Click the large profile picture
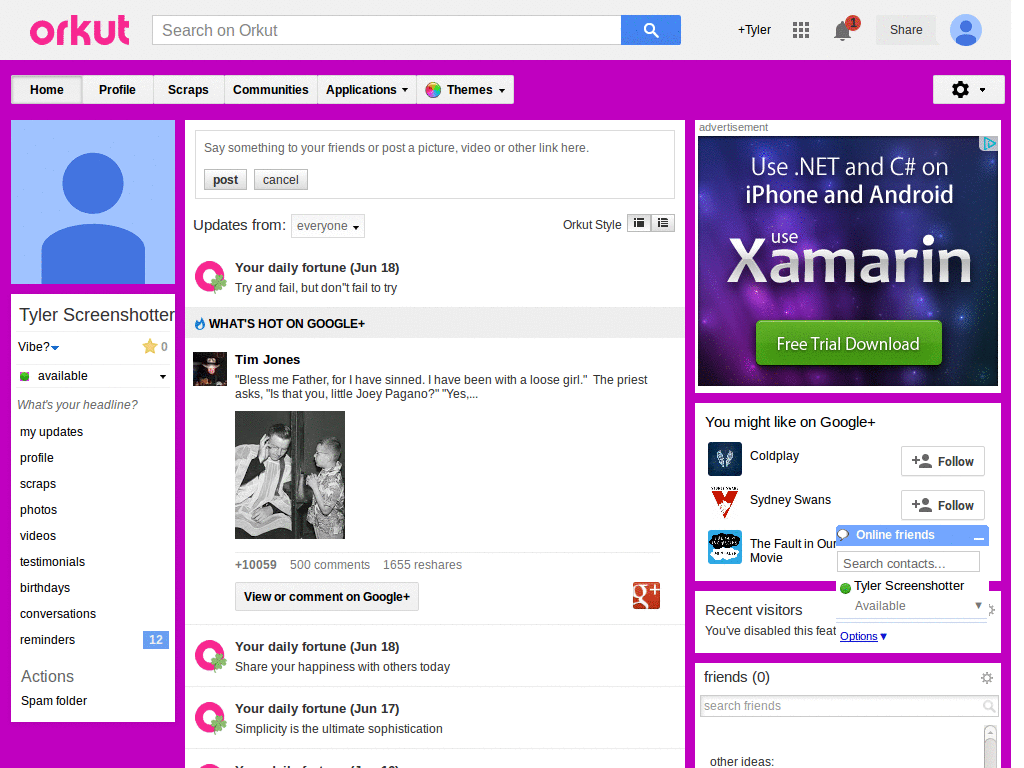The image size is (1024, 768). pos(93,202)
